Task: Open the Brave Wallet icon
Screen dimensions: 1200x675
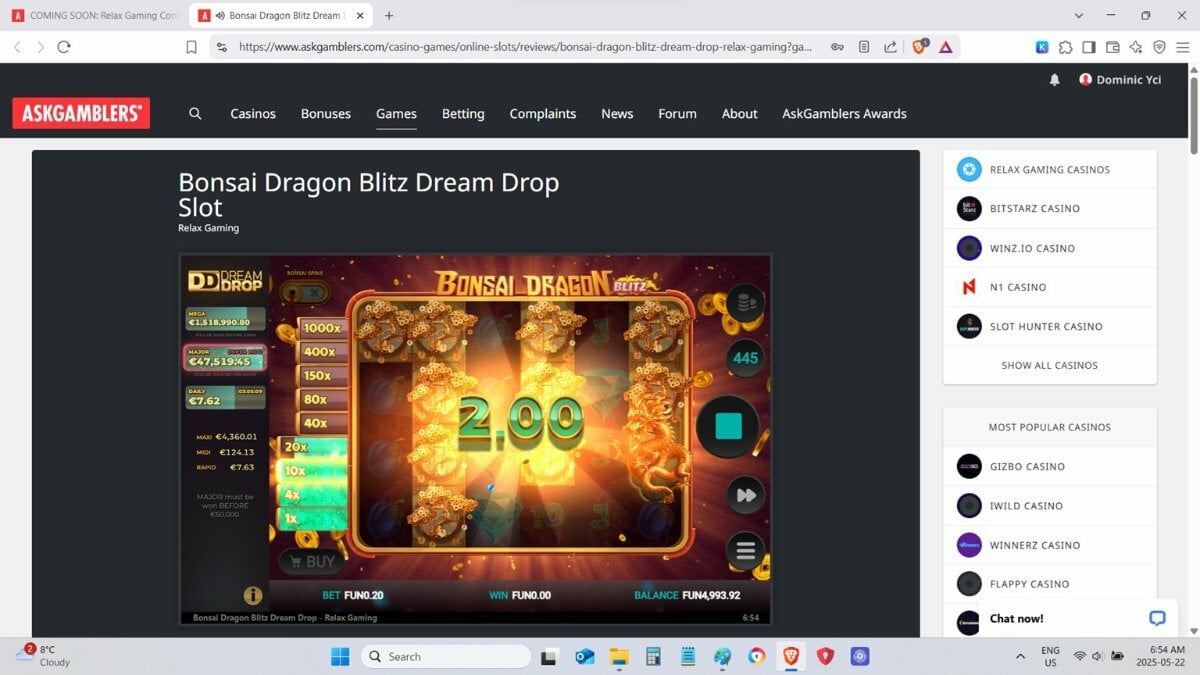Action: tap(1112, 47)
